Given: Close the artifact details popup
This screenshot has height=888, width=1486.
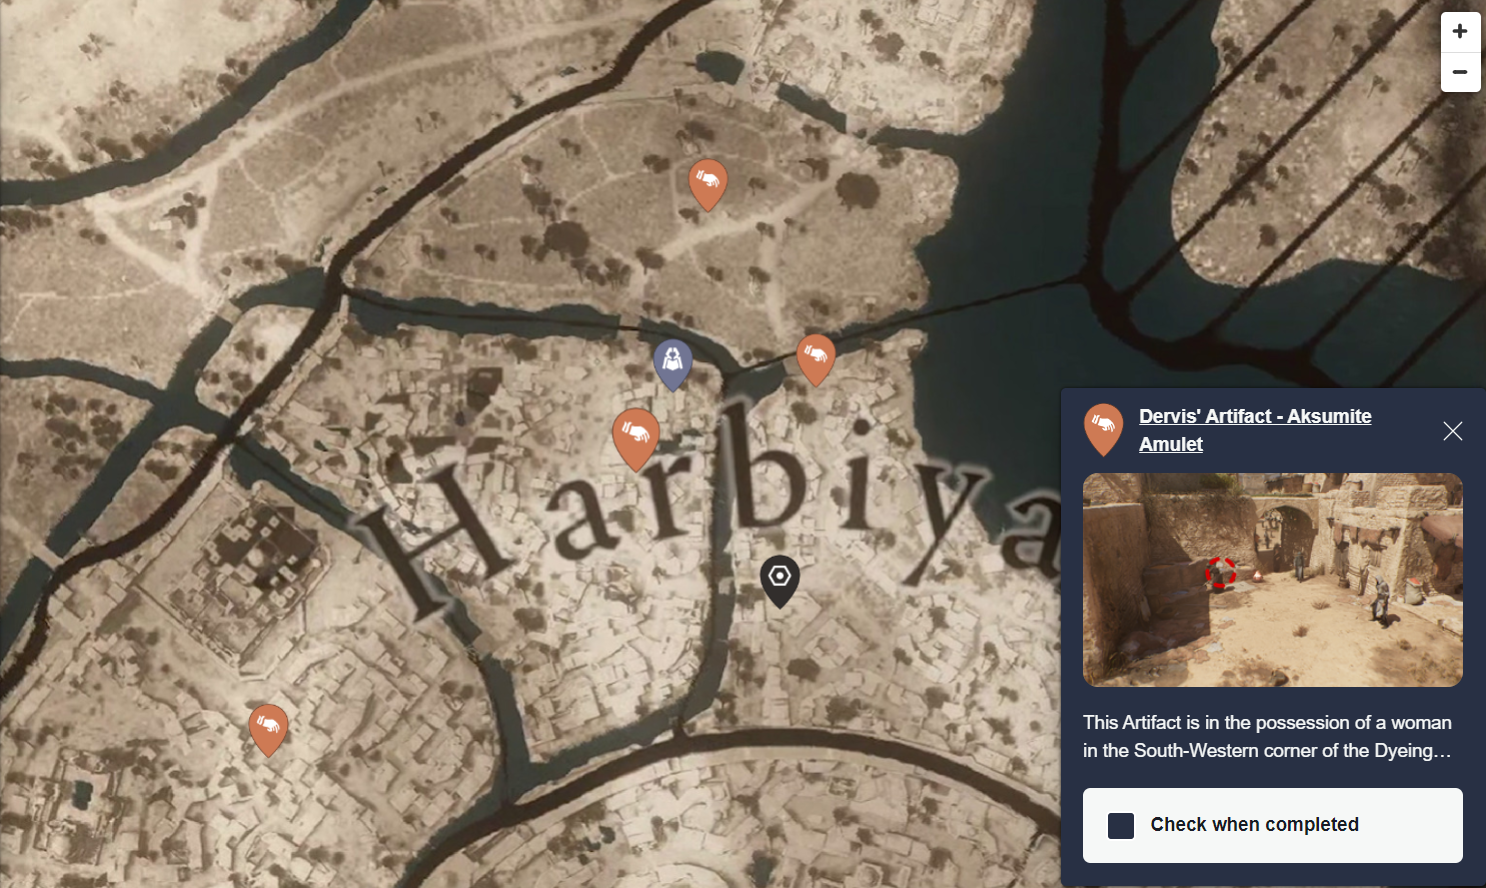Looking at the screenshot, I should click(1453, 431).
